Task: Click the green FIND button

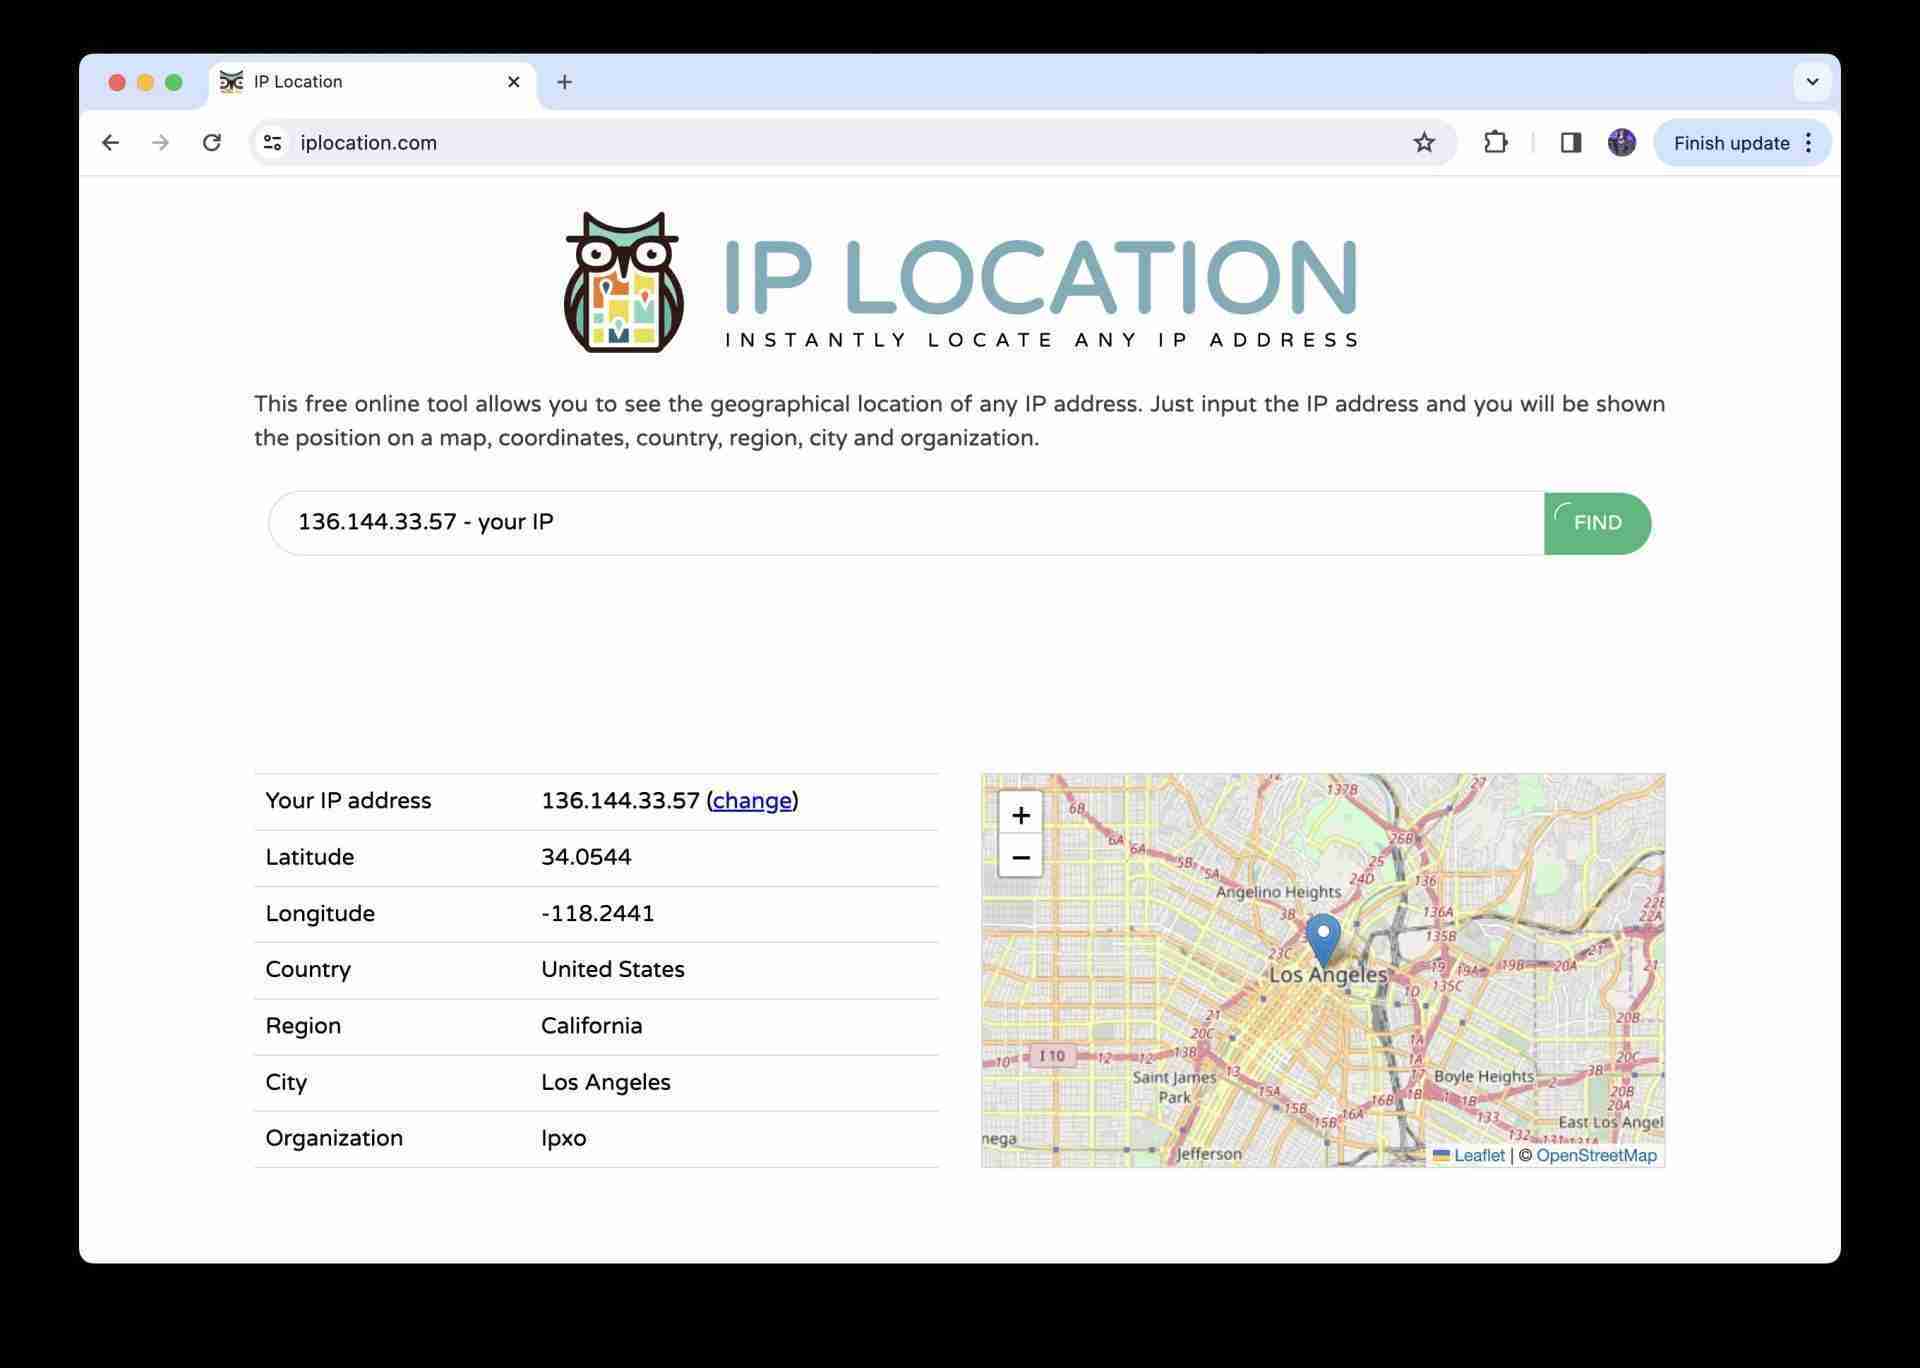Action: coord(1597,523)
